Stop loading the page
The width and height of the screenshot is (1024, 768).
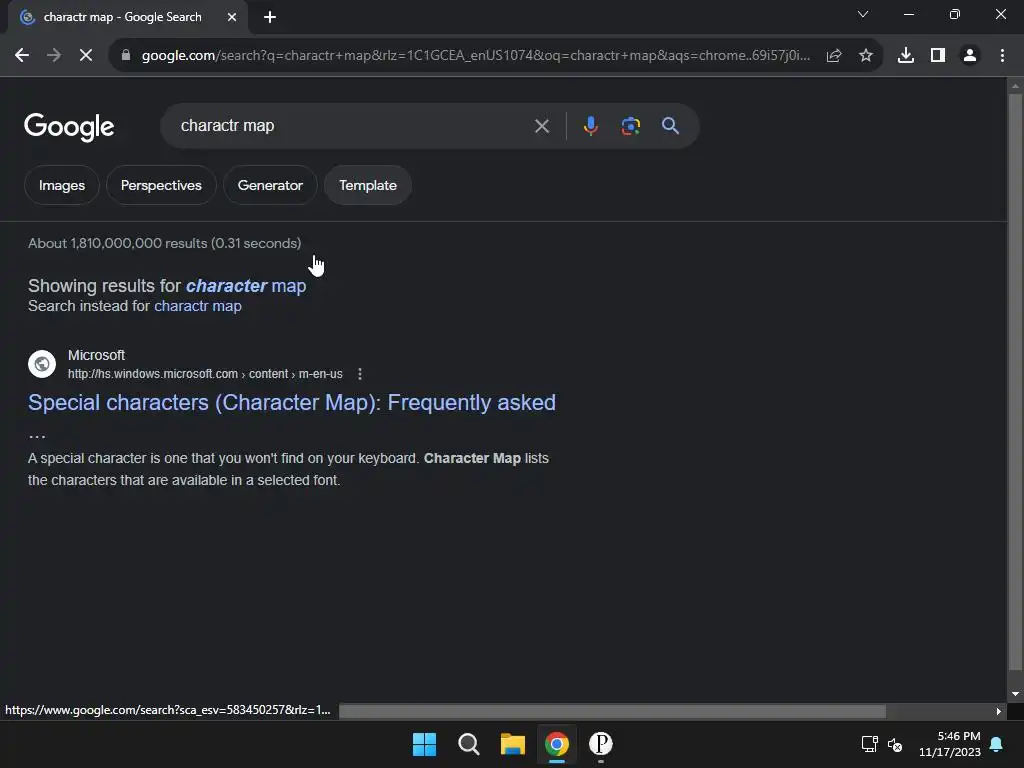(86, 56)
